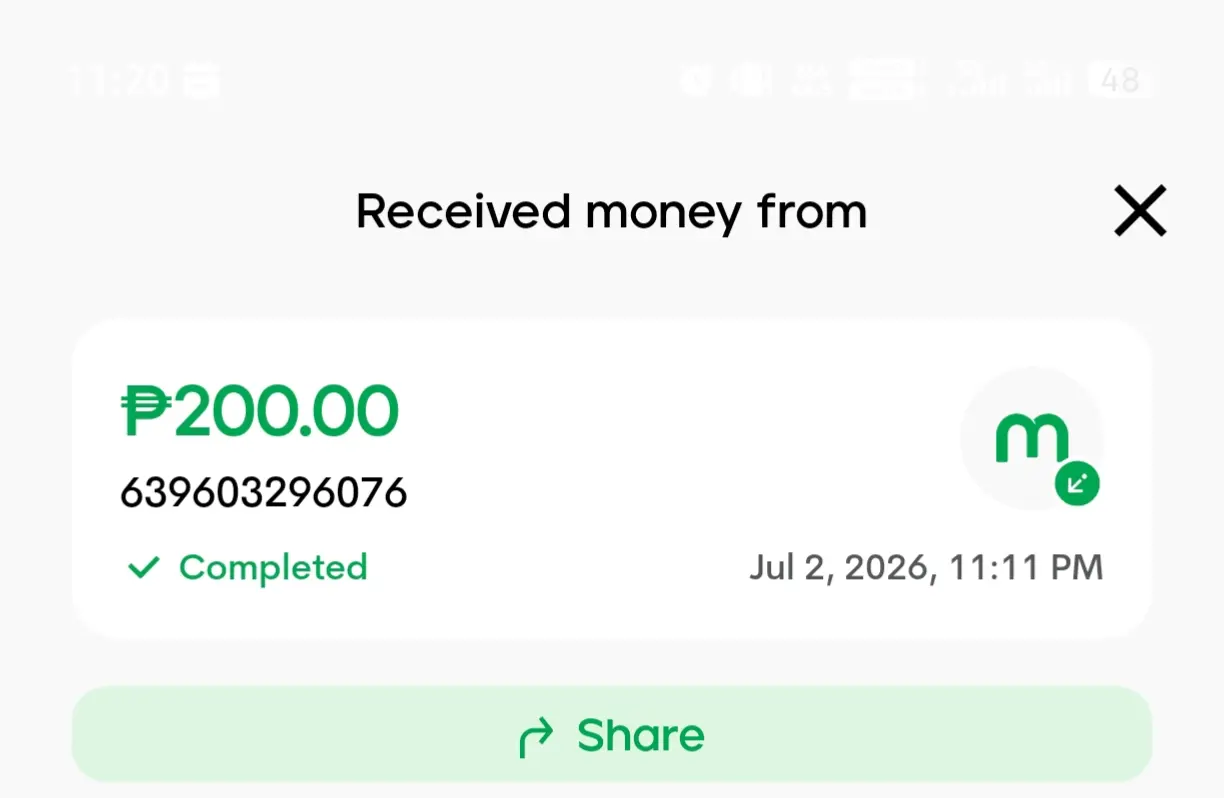Open the green m sender avatar
This screenshot has width=1224, height=798.
(1032, 439)
